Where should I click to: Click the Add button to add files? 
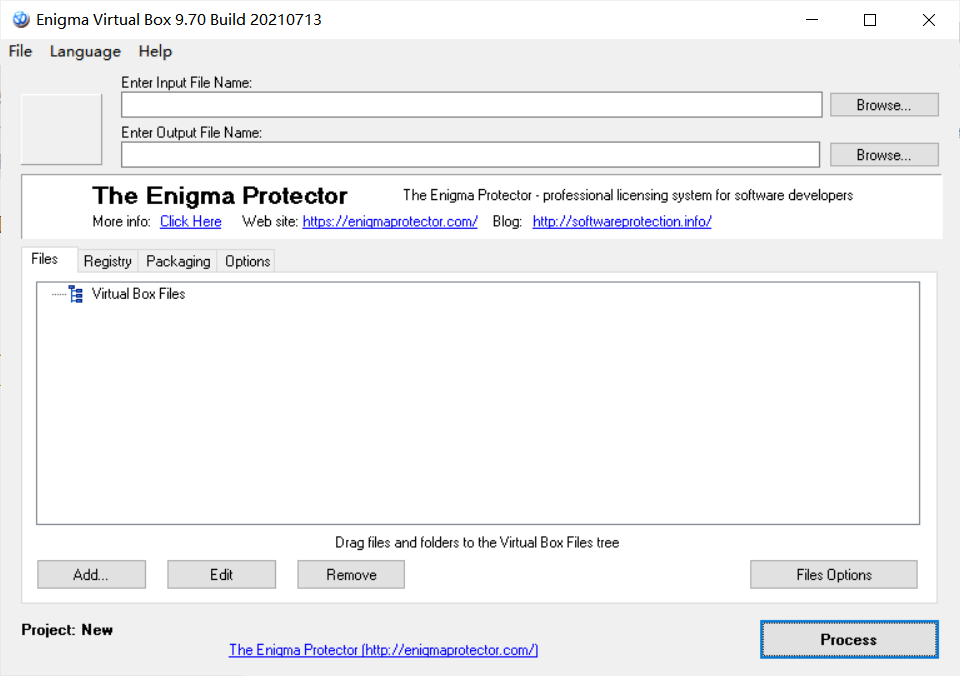(x=91, y=574)
